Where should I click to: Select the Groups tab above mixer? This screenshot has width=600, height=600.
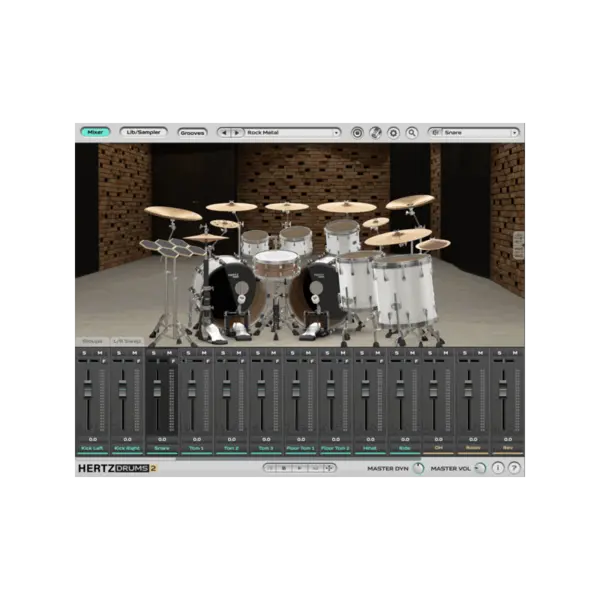93,341
